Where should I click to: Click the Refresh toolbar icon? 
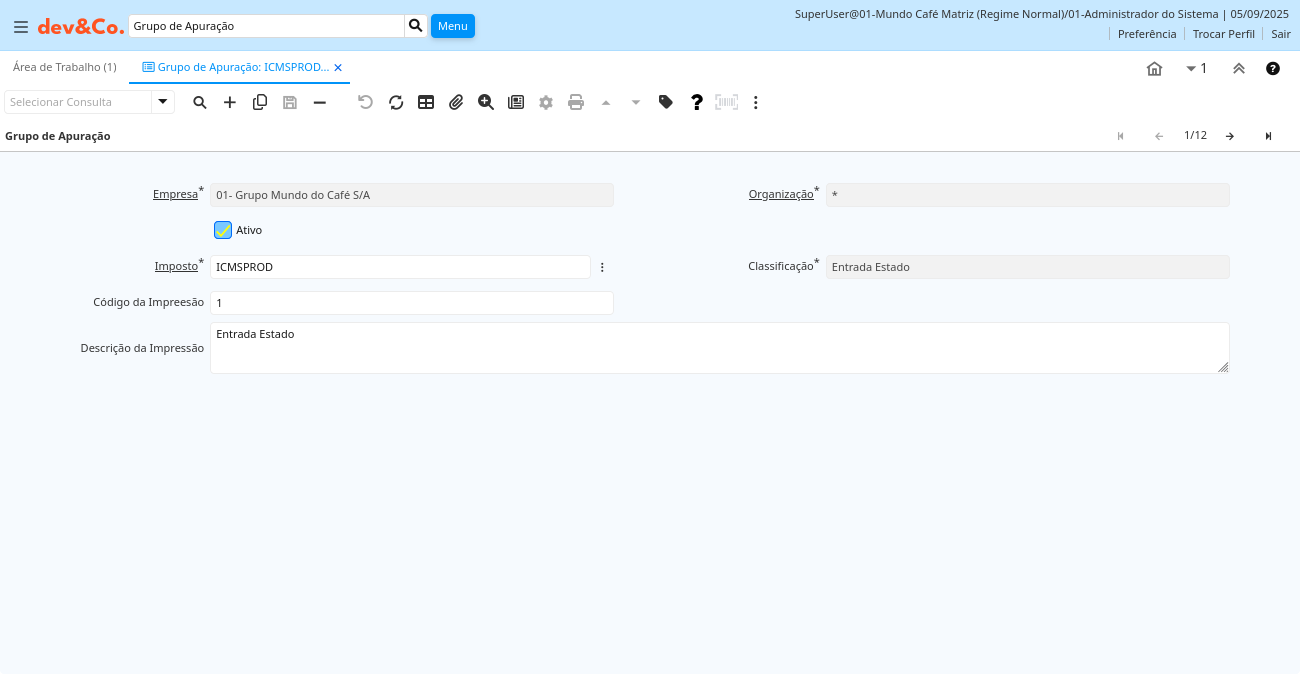click(396, 102)
